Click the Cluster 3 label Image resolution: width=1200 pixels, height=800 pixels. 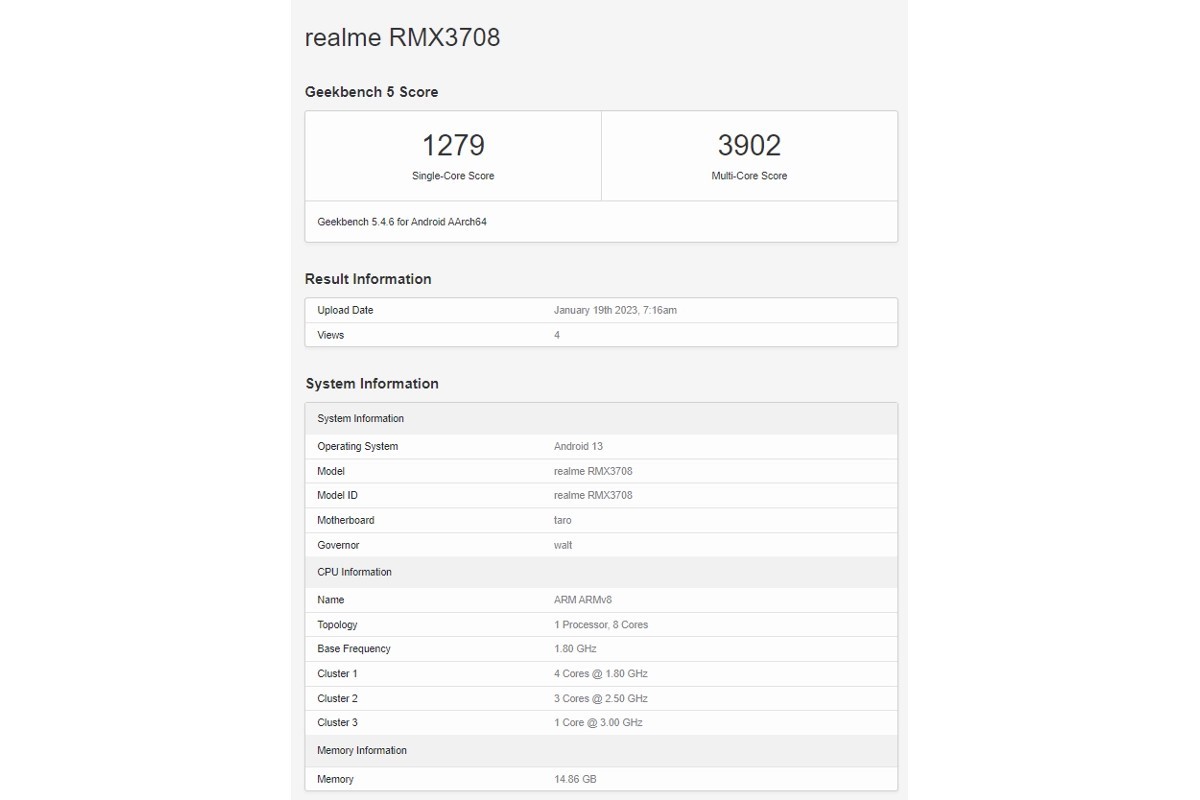pos(337,723)
